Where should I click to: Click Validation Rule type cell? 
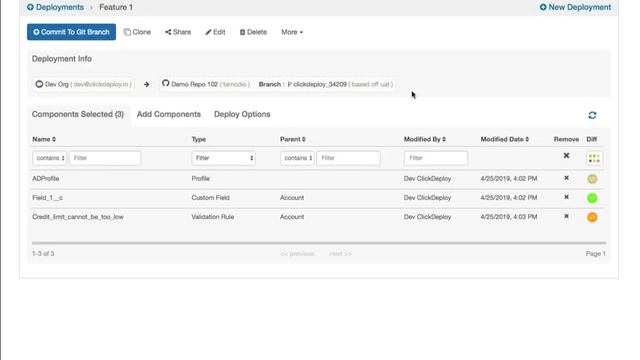point(213,217)
